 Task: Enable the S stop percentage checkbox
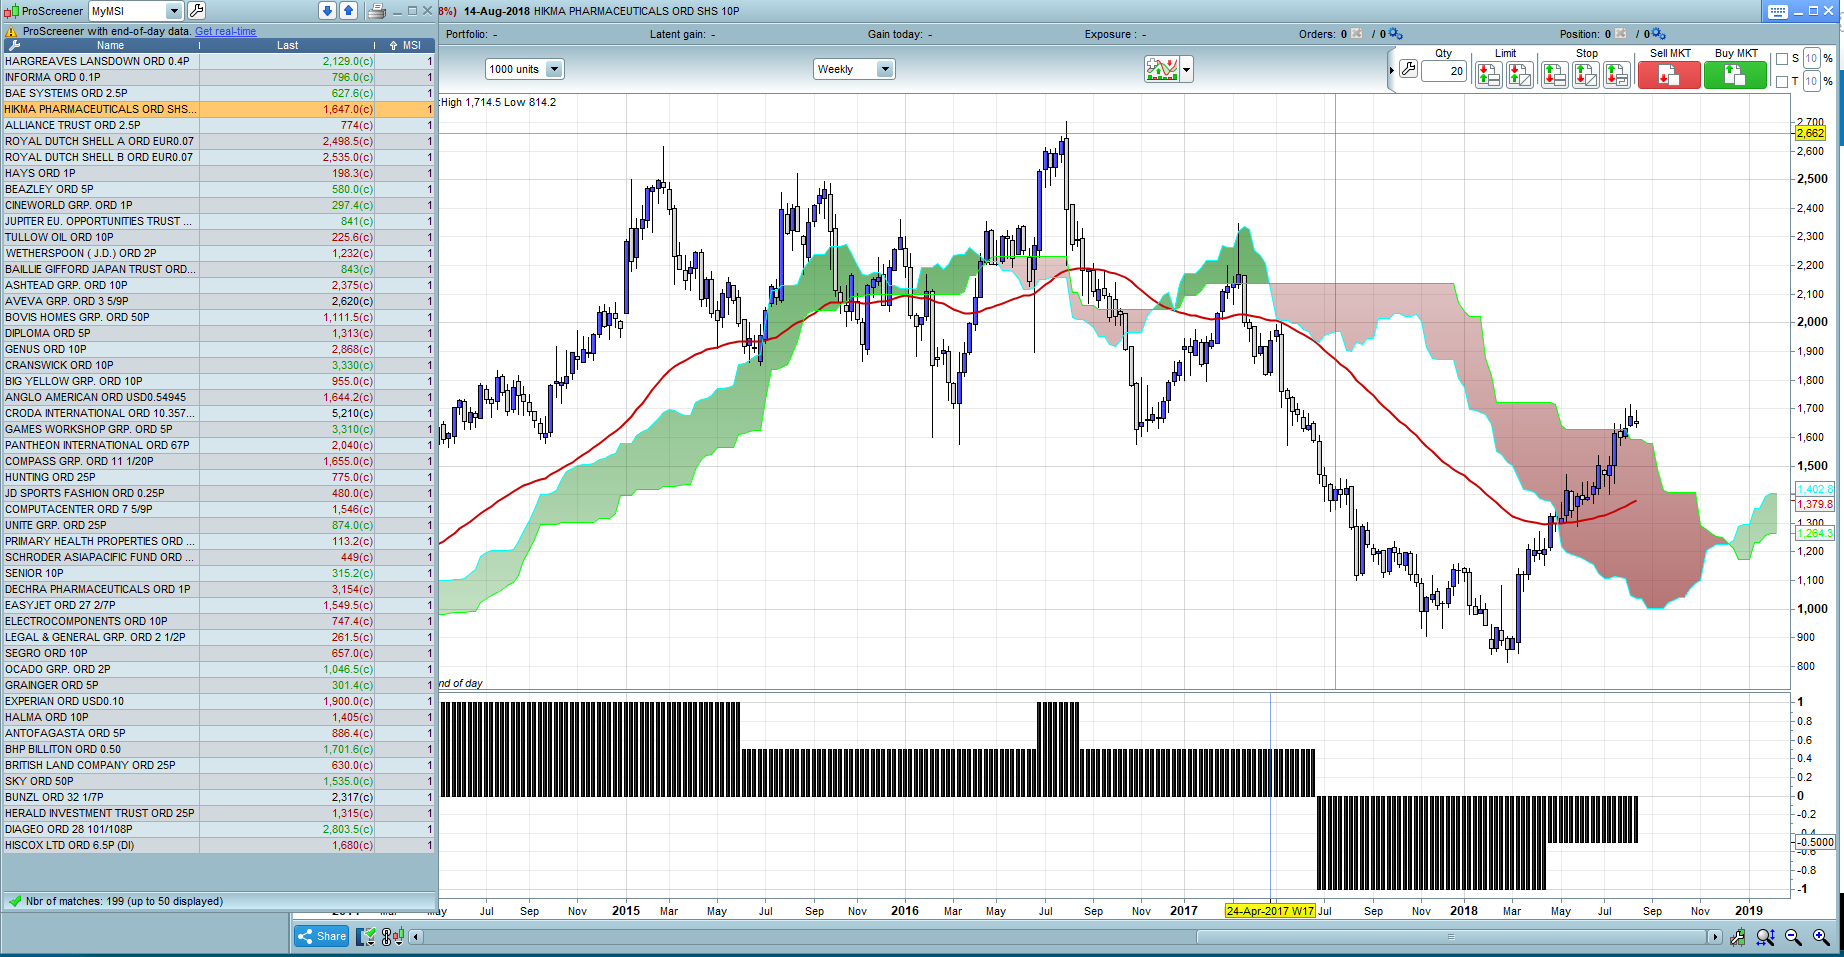(1782, 59)
